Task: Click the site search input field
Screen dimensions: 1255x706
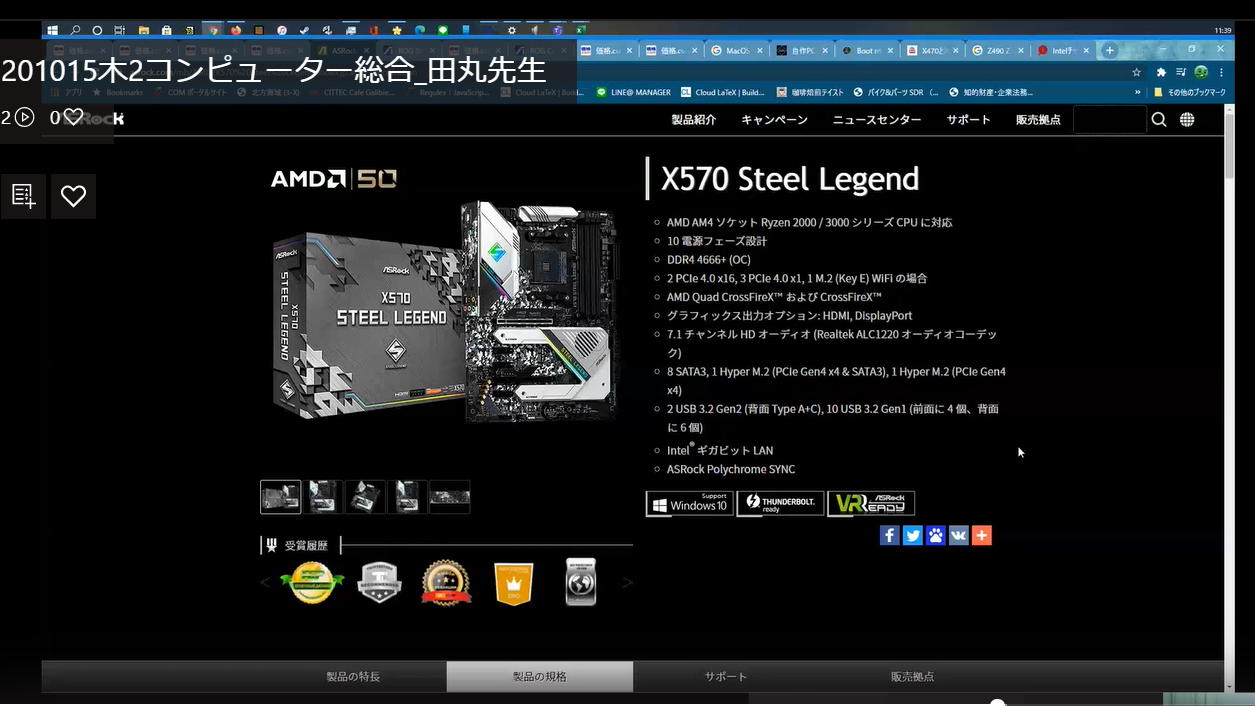Action: (1109, 120)
